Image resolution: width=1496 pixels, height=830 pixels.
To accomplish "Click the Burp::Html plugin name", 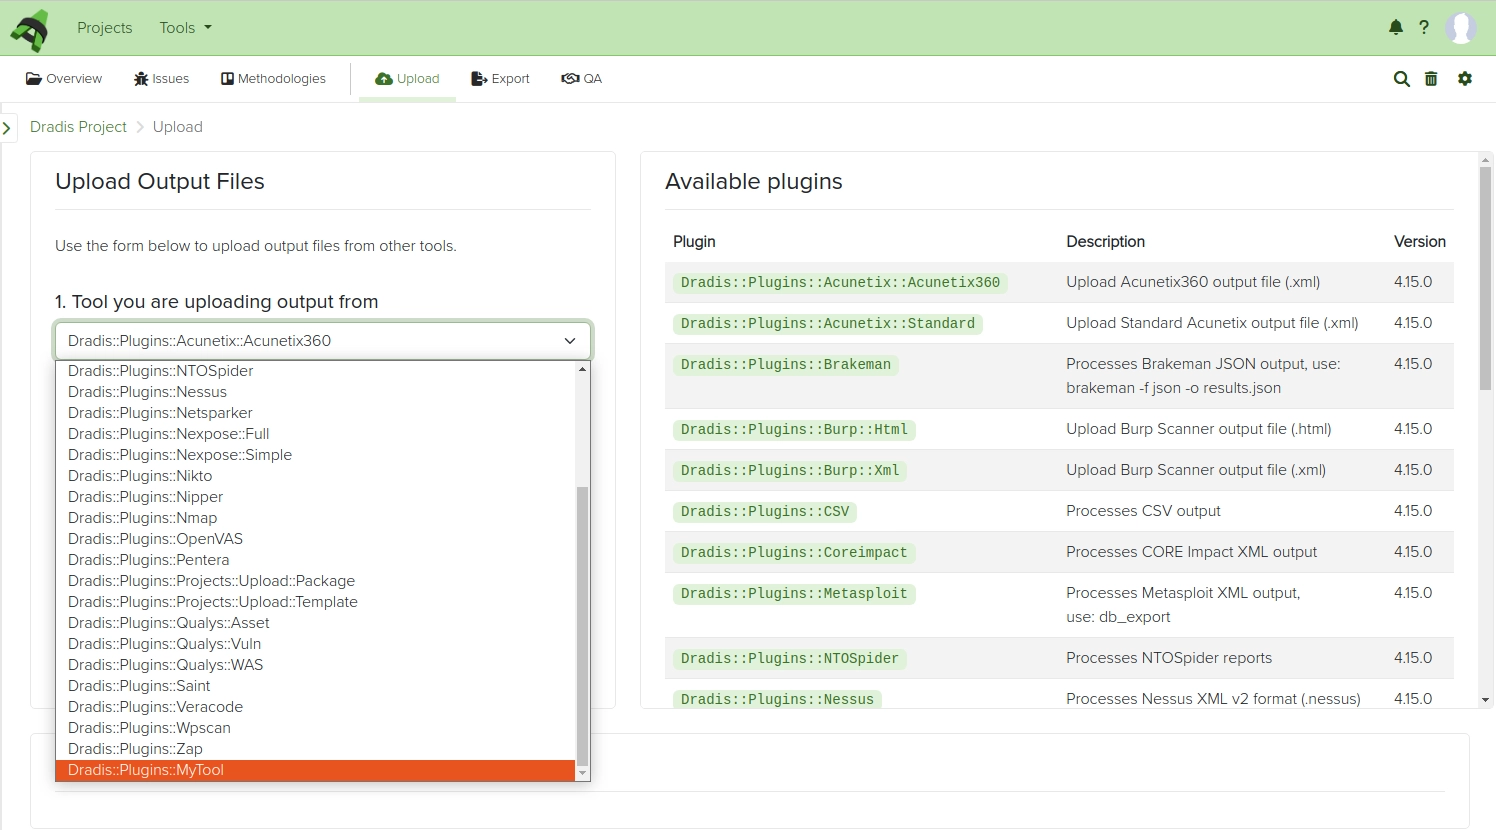I will (794, 430).
